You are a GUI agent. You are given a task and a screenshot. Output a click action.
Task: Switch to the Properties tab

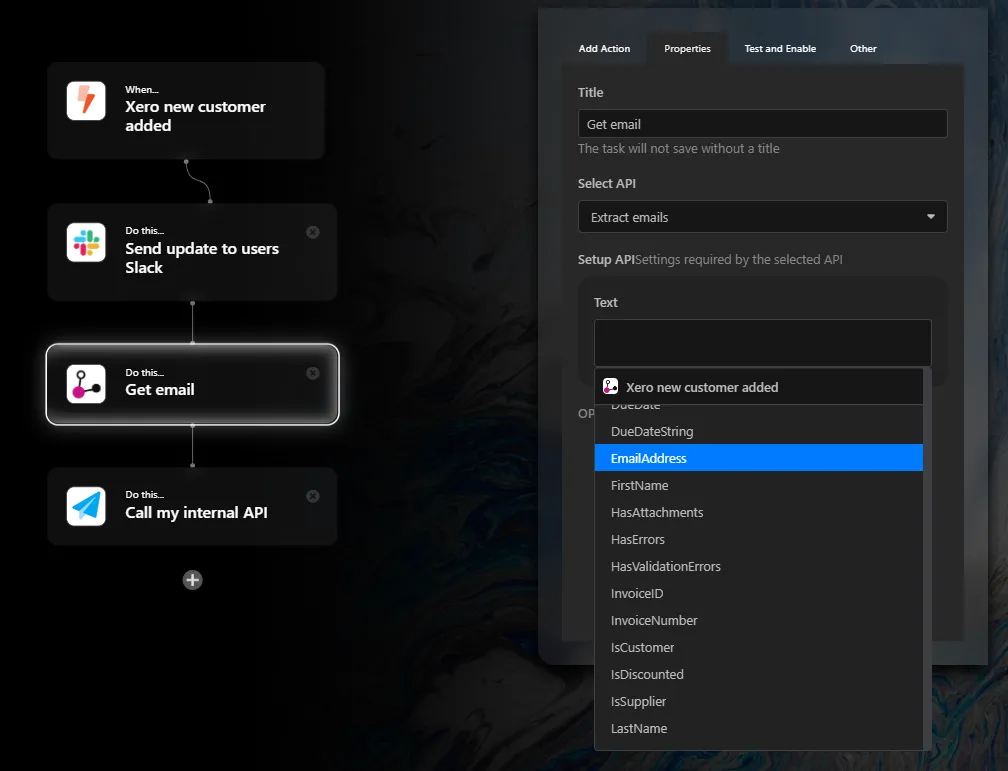point(687,48)
